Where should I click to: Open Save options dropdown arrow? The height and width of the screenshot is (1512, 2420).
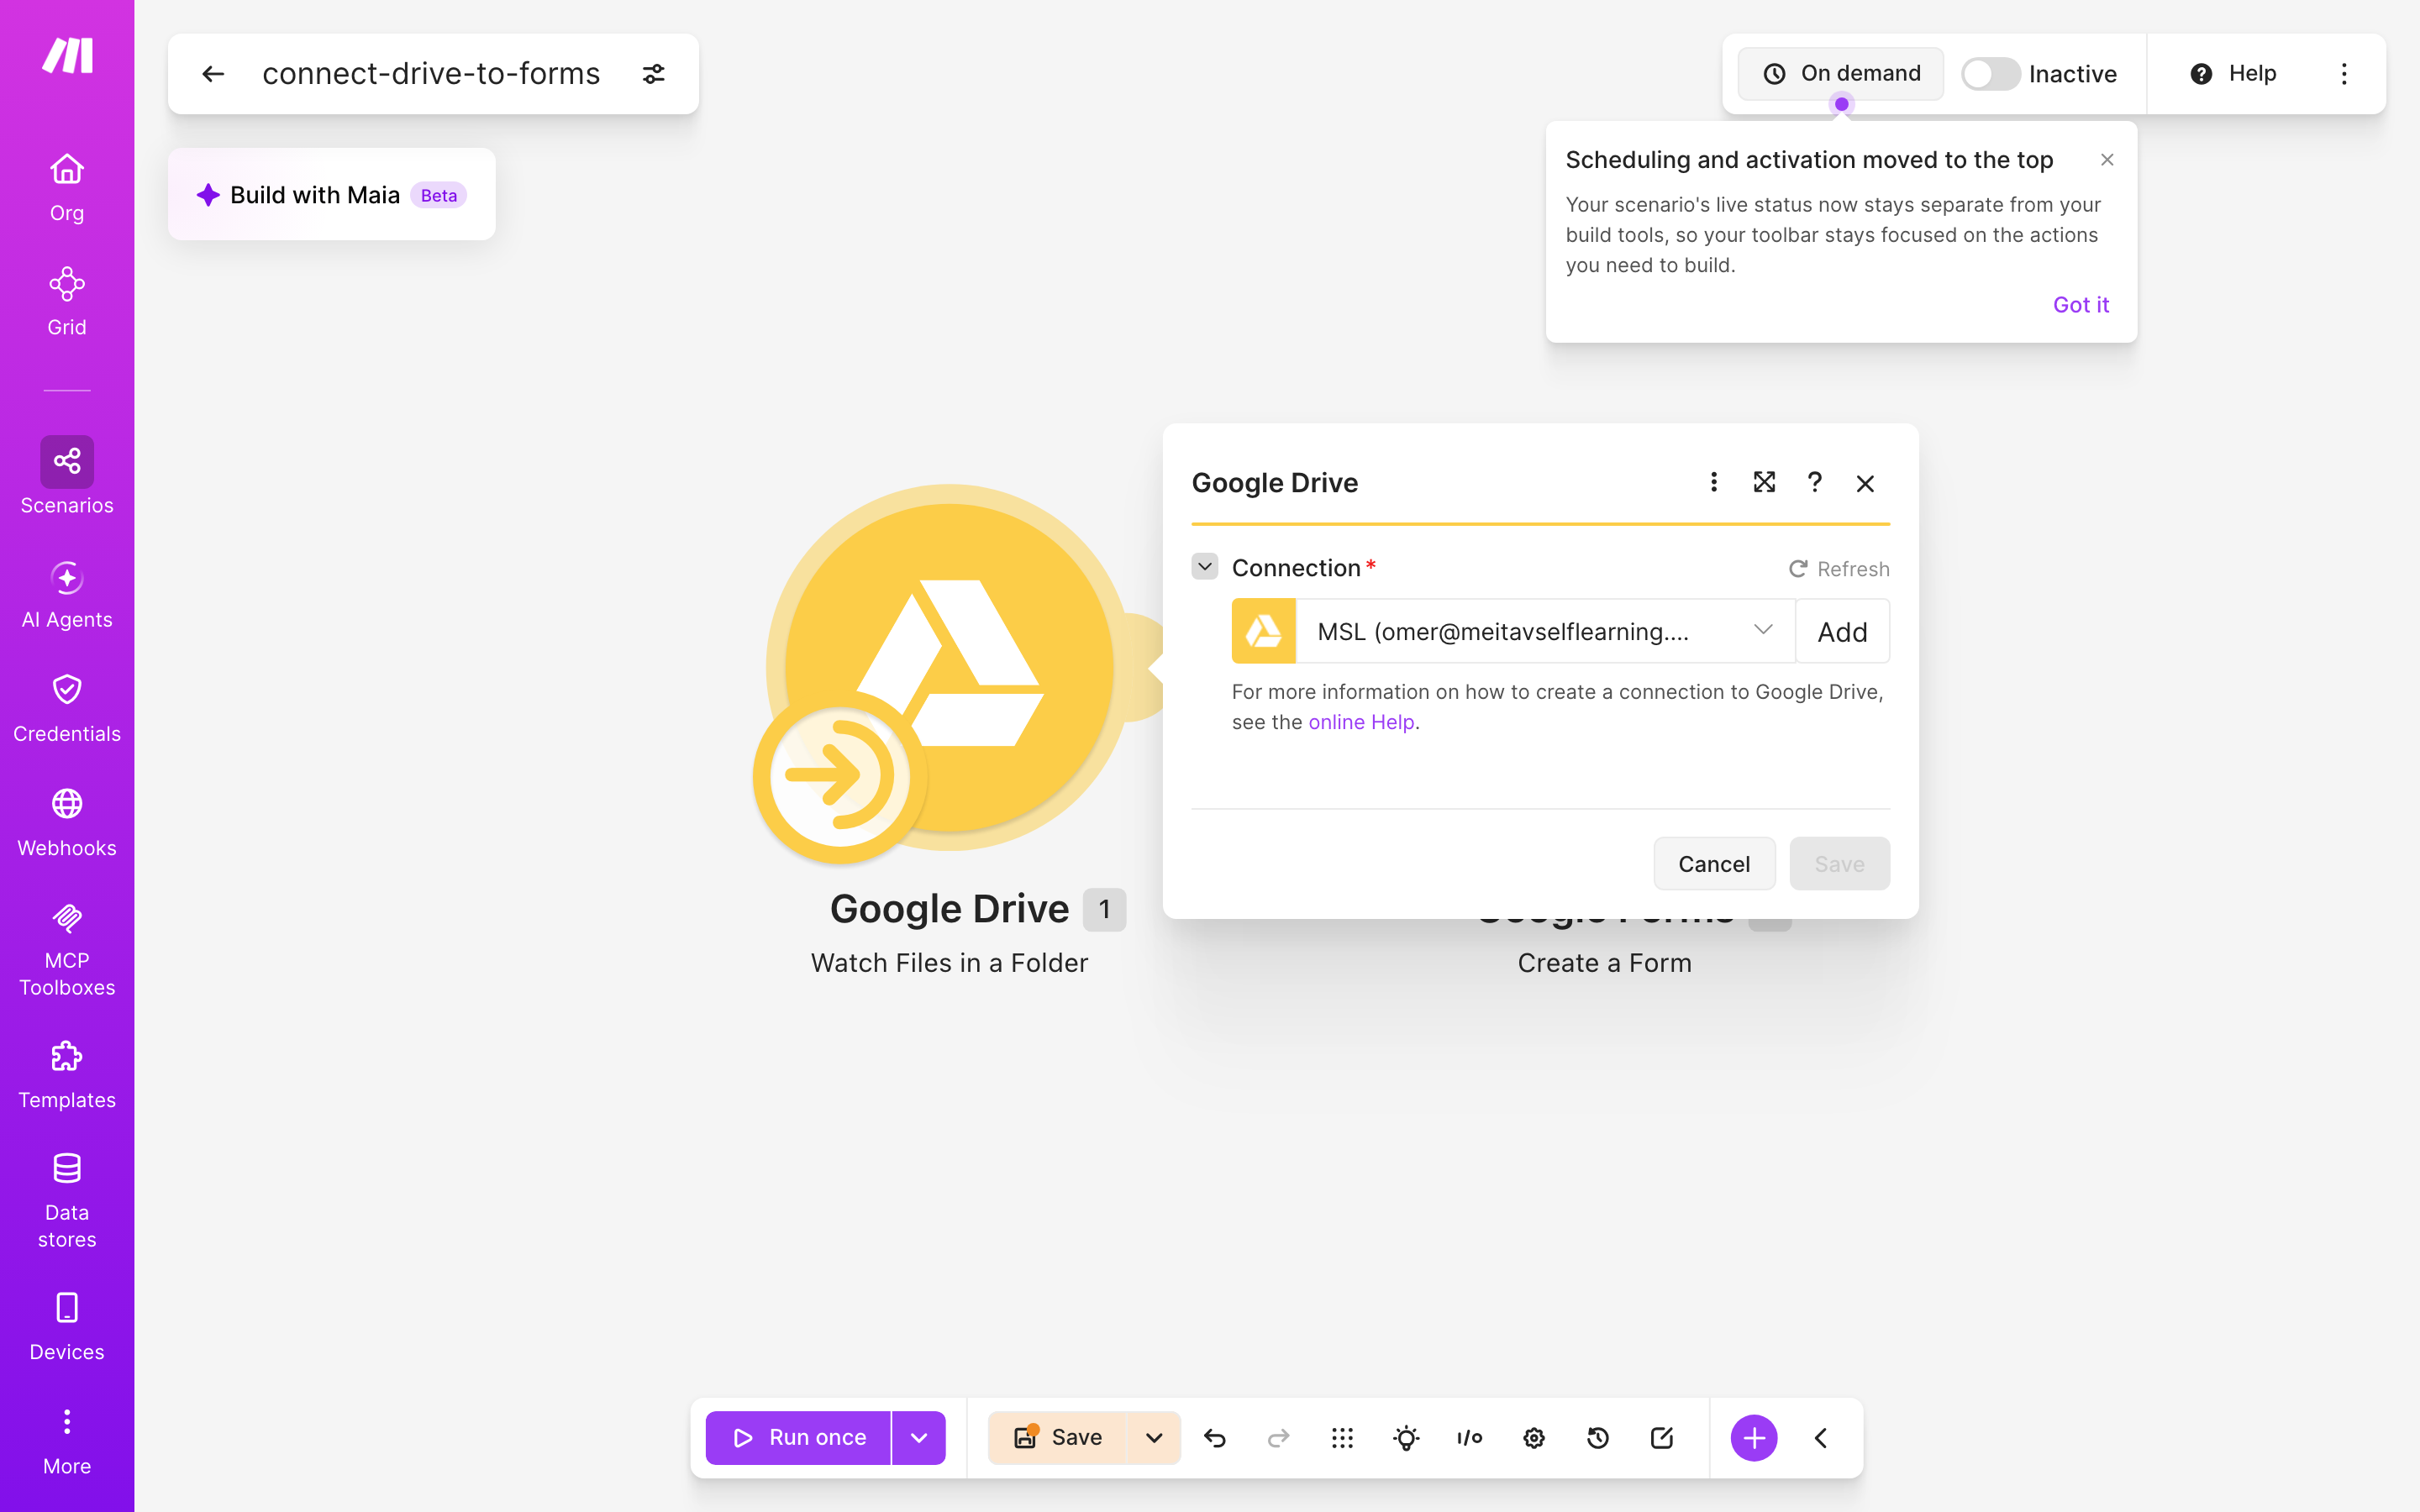point(1154,1438)
